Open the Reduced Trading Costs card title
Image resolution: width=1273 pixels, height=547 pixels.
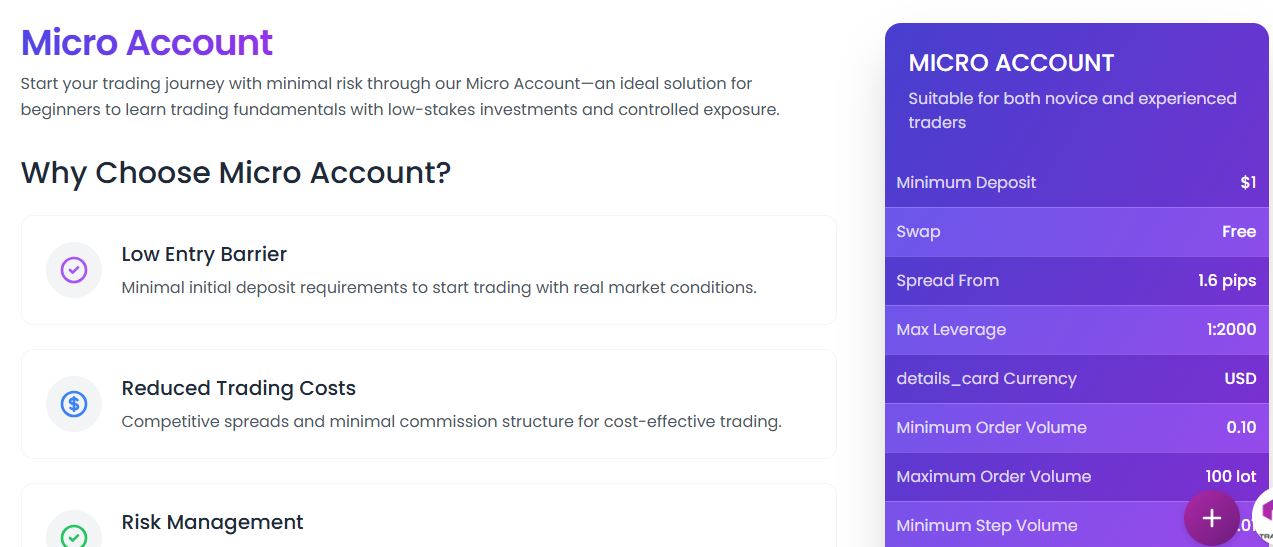tap(238, 388)
